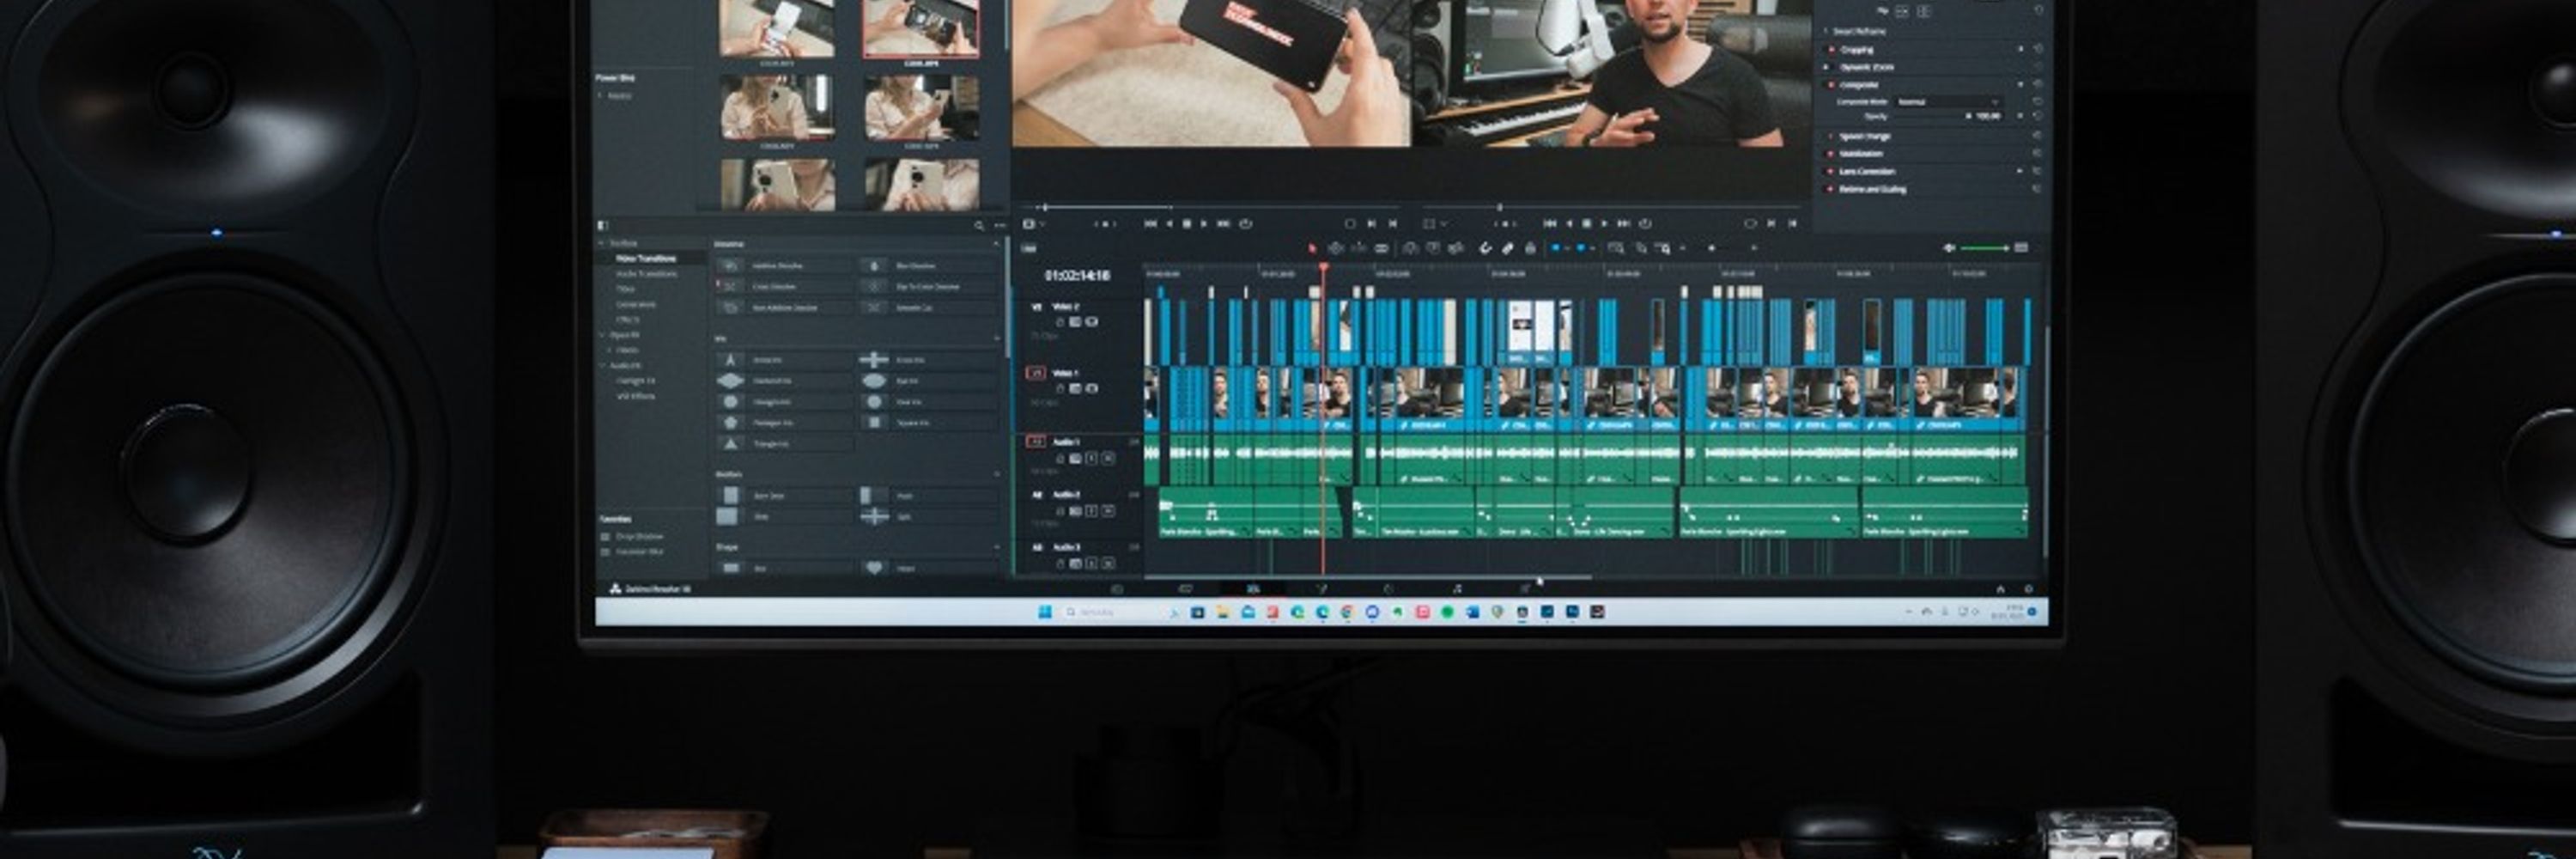The width and height of the screenshot is (2576, 859).
Task: Click the audio mixer icon beside volume slider
Action: coord(2021,247)
